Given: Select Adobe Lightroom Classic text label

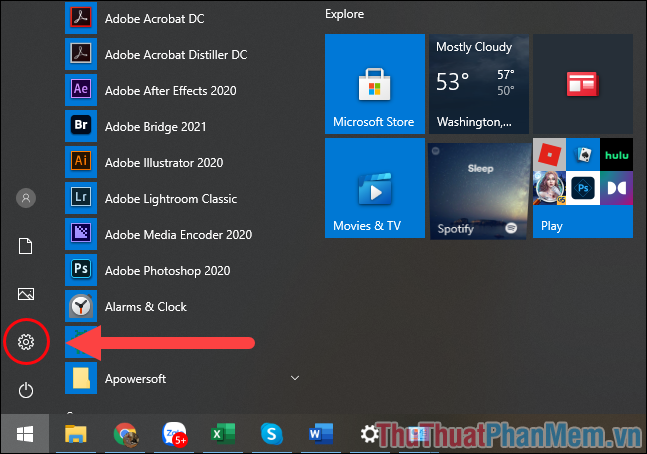Looking at the screenshot, I should (x=171, y=199).
